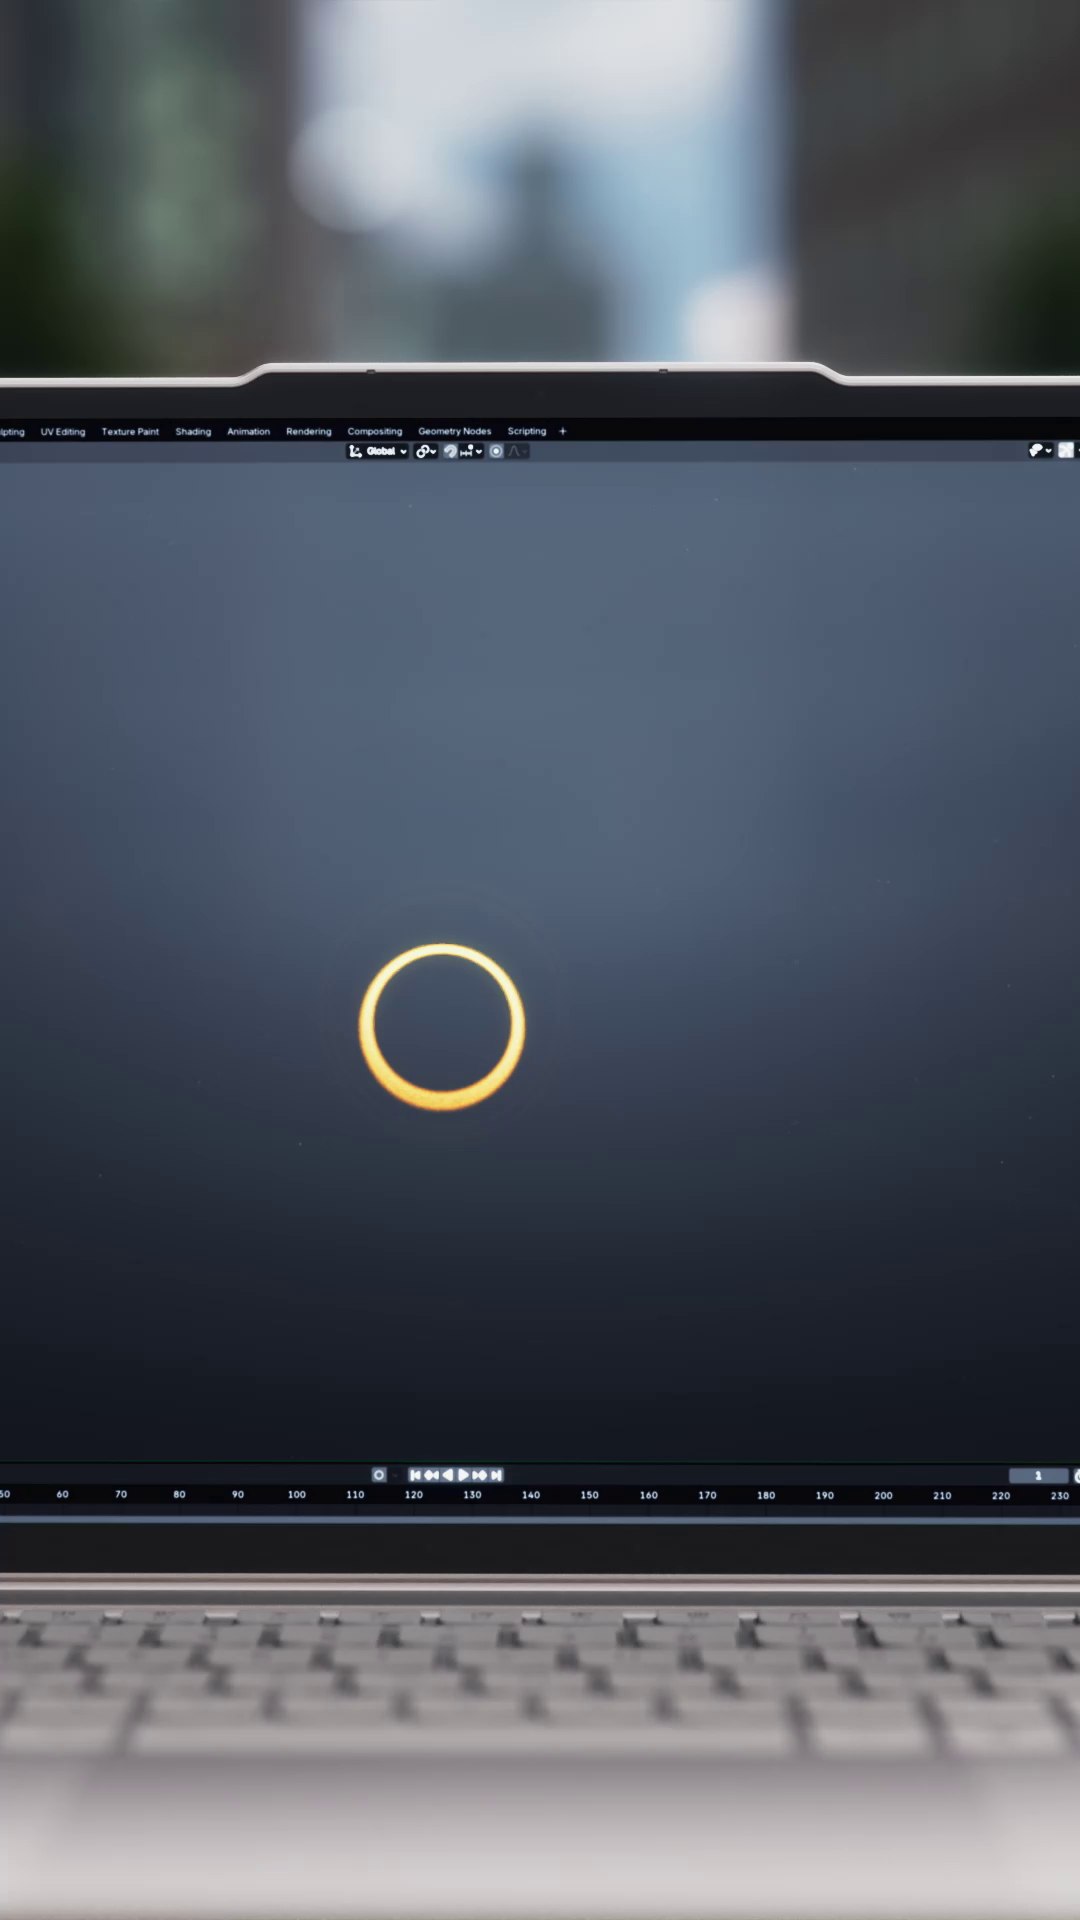
Task: Toggle auto keying record button
Action: pyautogui.click(x=379, y=1475)
